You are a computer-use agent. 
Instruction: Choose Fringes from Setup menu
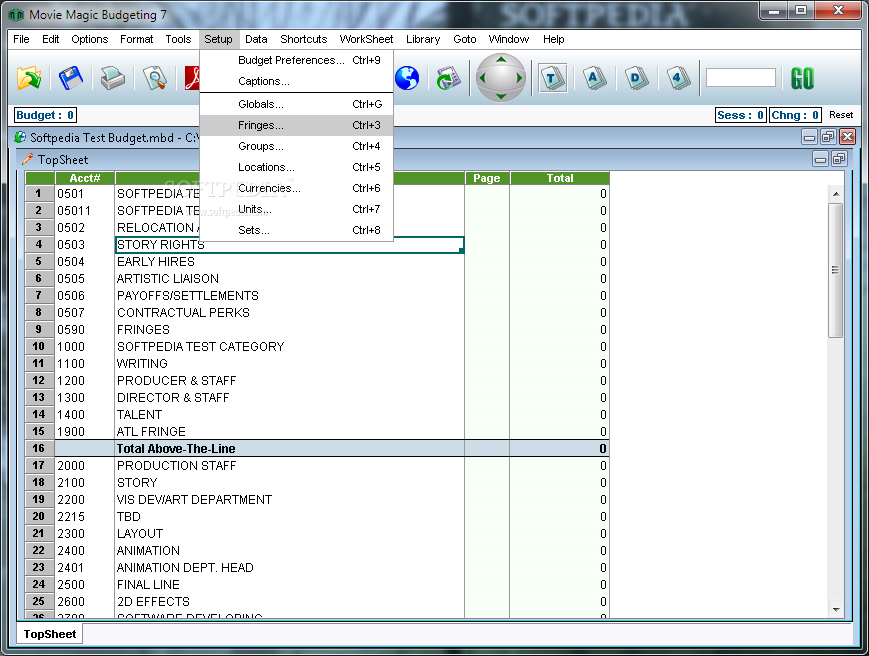(297, 125)
